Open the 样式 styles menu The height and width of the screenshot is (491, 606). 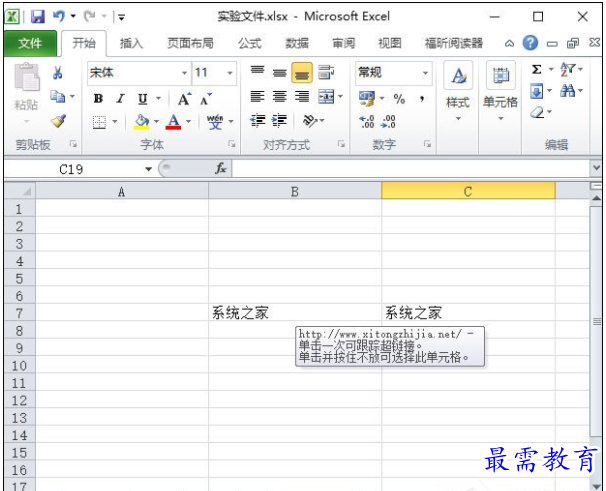[x=458, y=92]
